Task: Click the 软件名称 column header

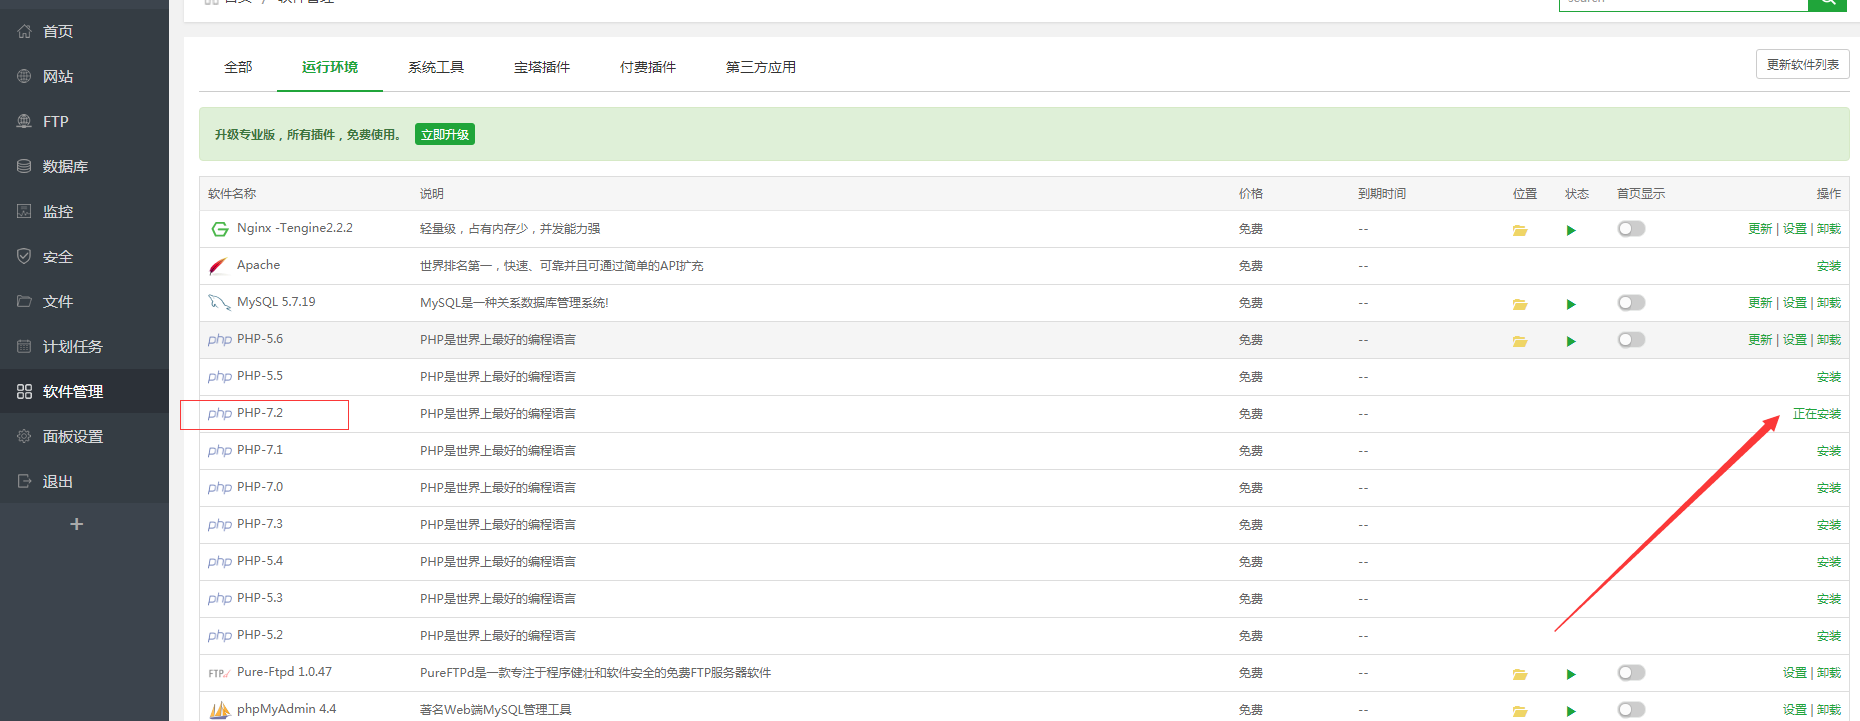Action: coord(232,194)
